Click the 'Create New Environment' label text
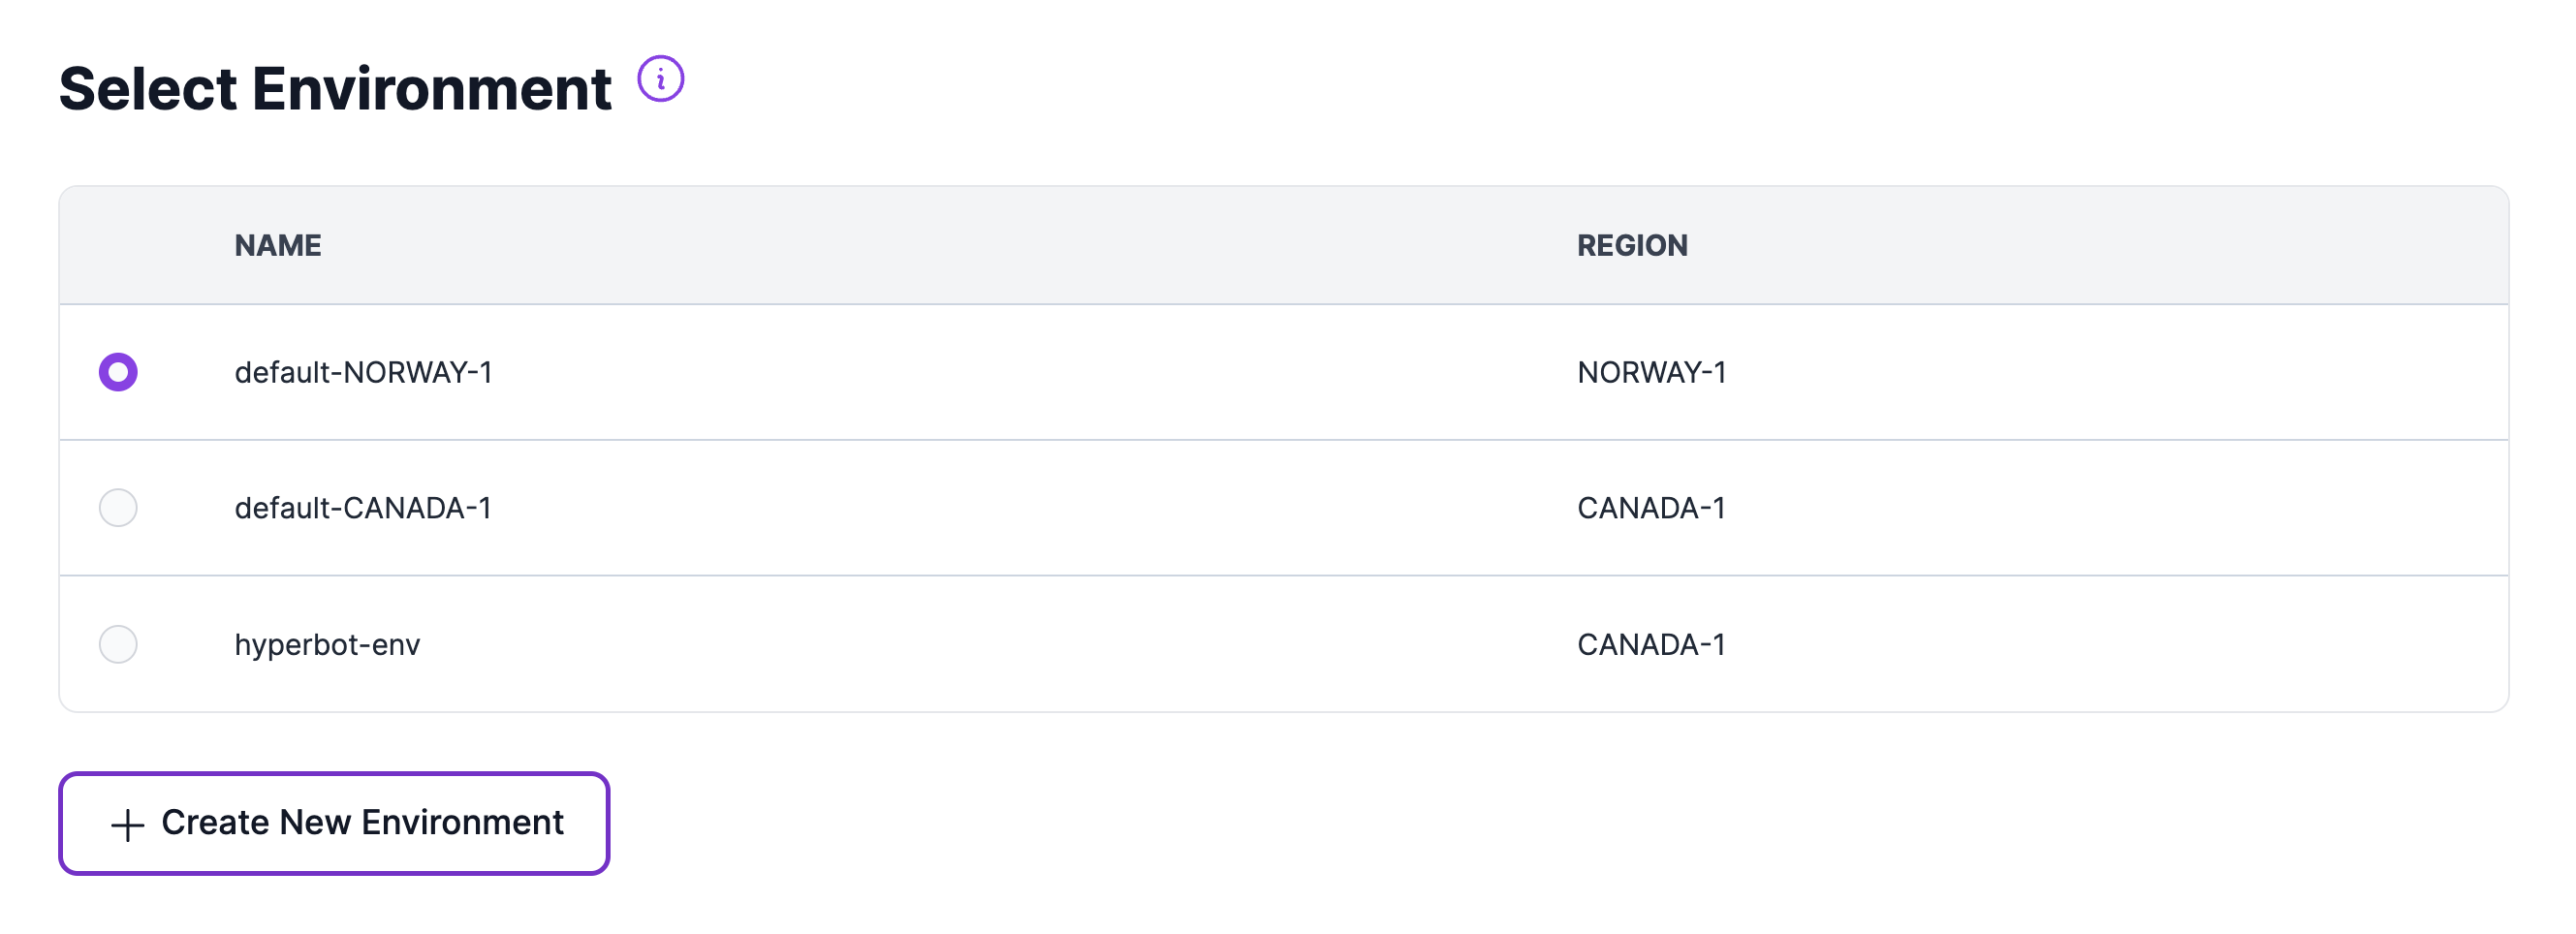2576x934 pixels. pyautogui.click(x=362, y=823)
